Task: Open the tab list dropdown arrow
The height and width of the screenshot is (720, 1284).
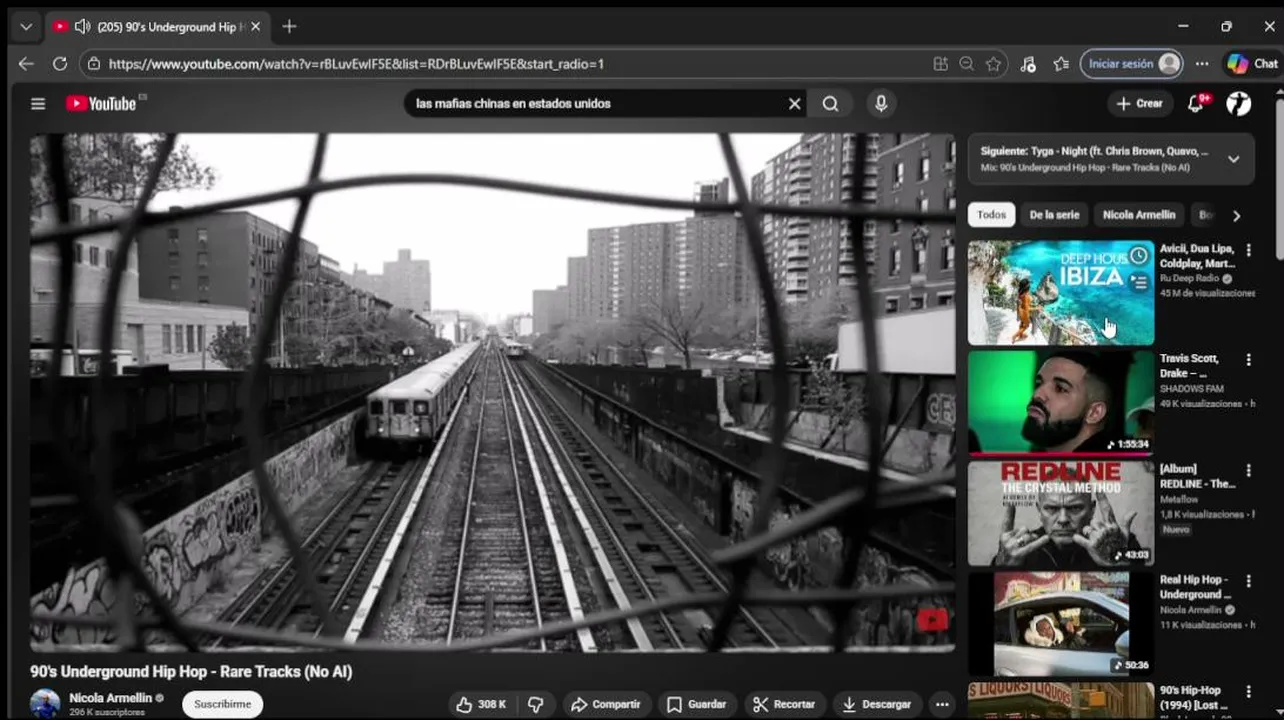Action: (x=26, y=26)
